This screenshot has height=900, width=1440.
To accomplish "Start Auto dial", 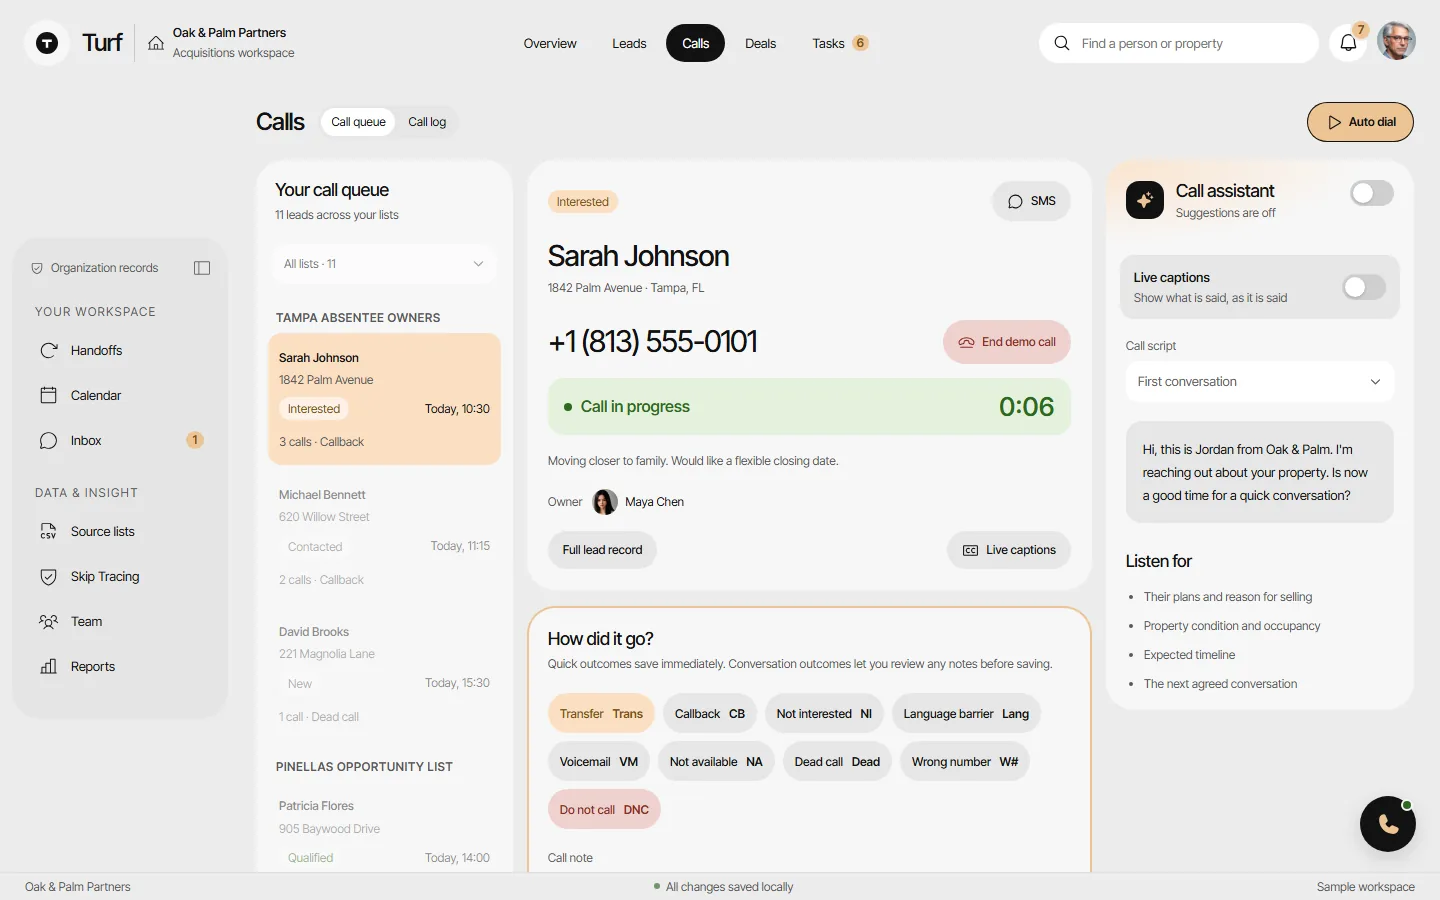I will coord(1360,122).
